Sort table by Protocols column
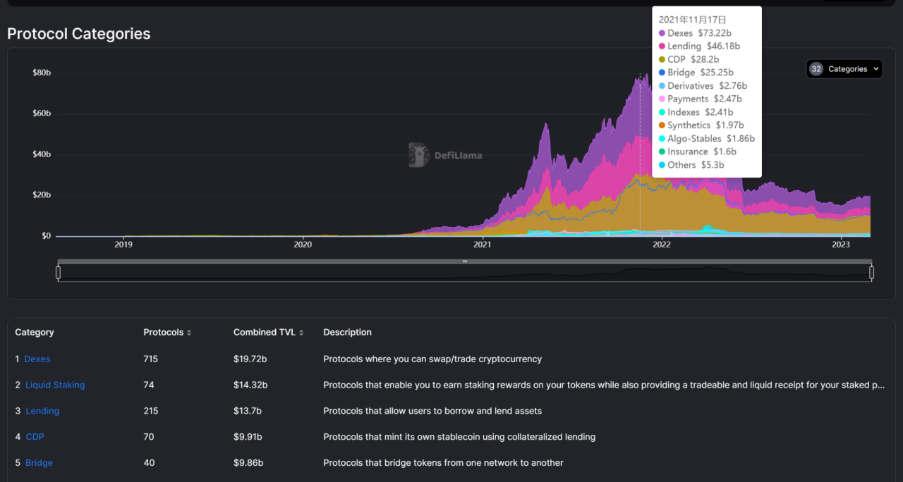 tap(167, 332)
